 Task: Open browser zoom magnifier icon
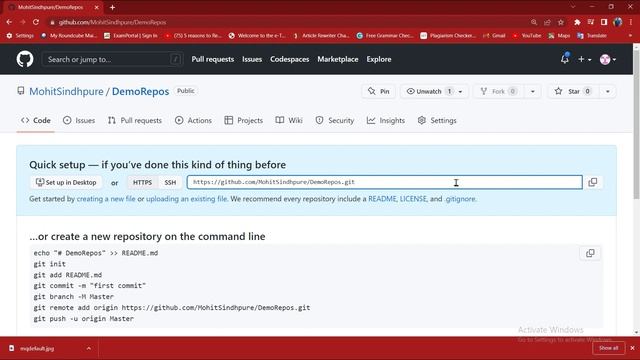[534, 22]
